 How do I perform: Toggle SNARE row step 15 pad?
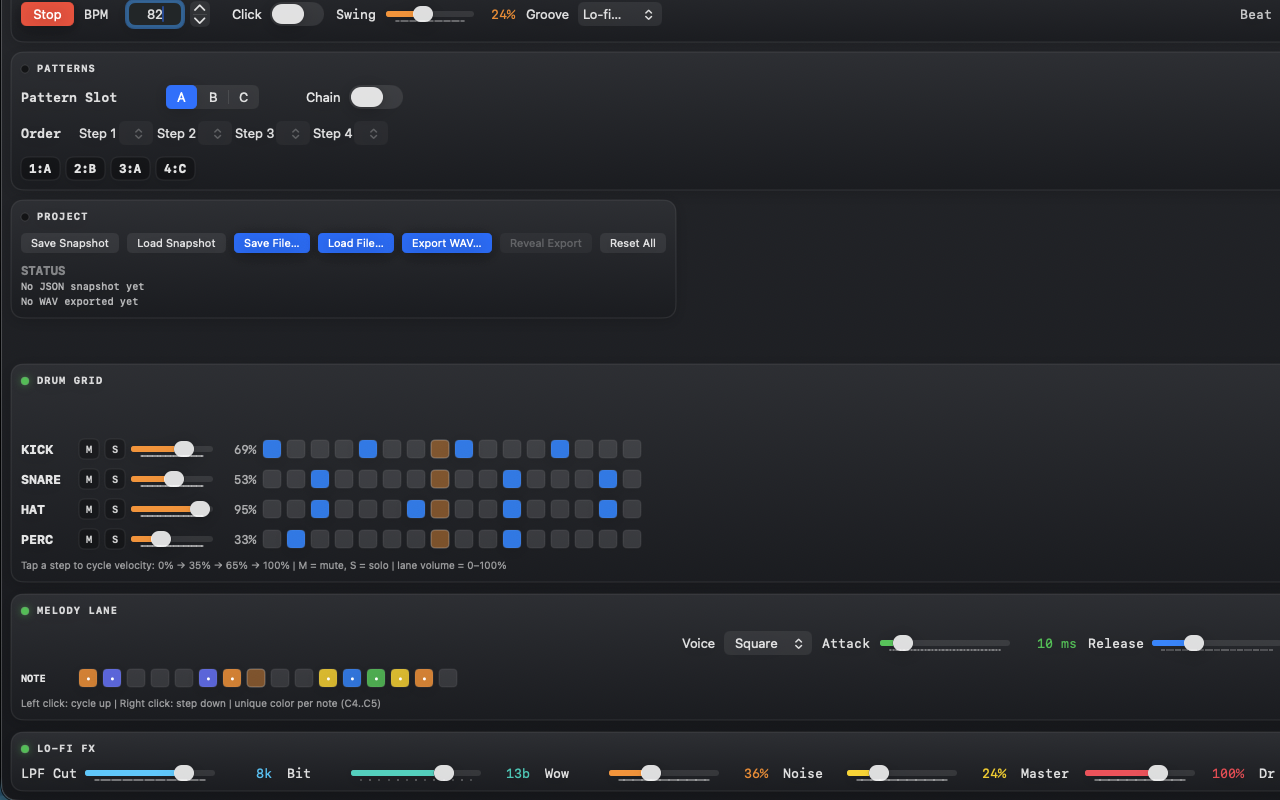click(608, 479)
